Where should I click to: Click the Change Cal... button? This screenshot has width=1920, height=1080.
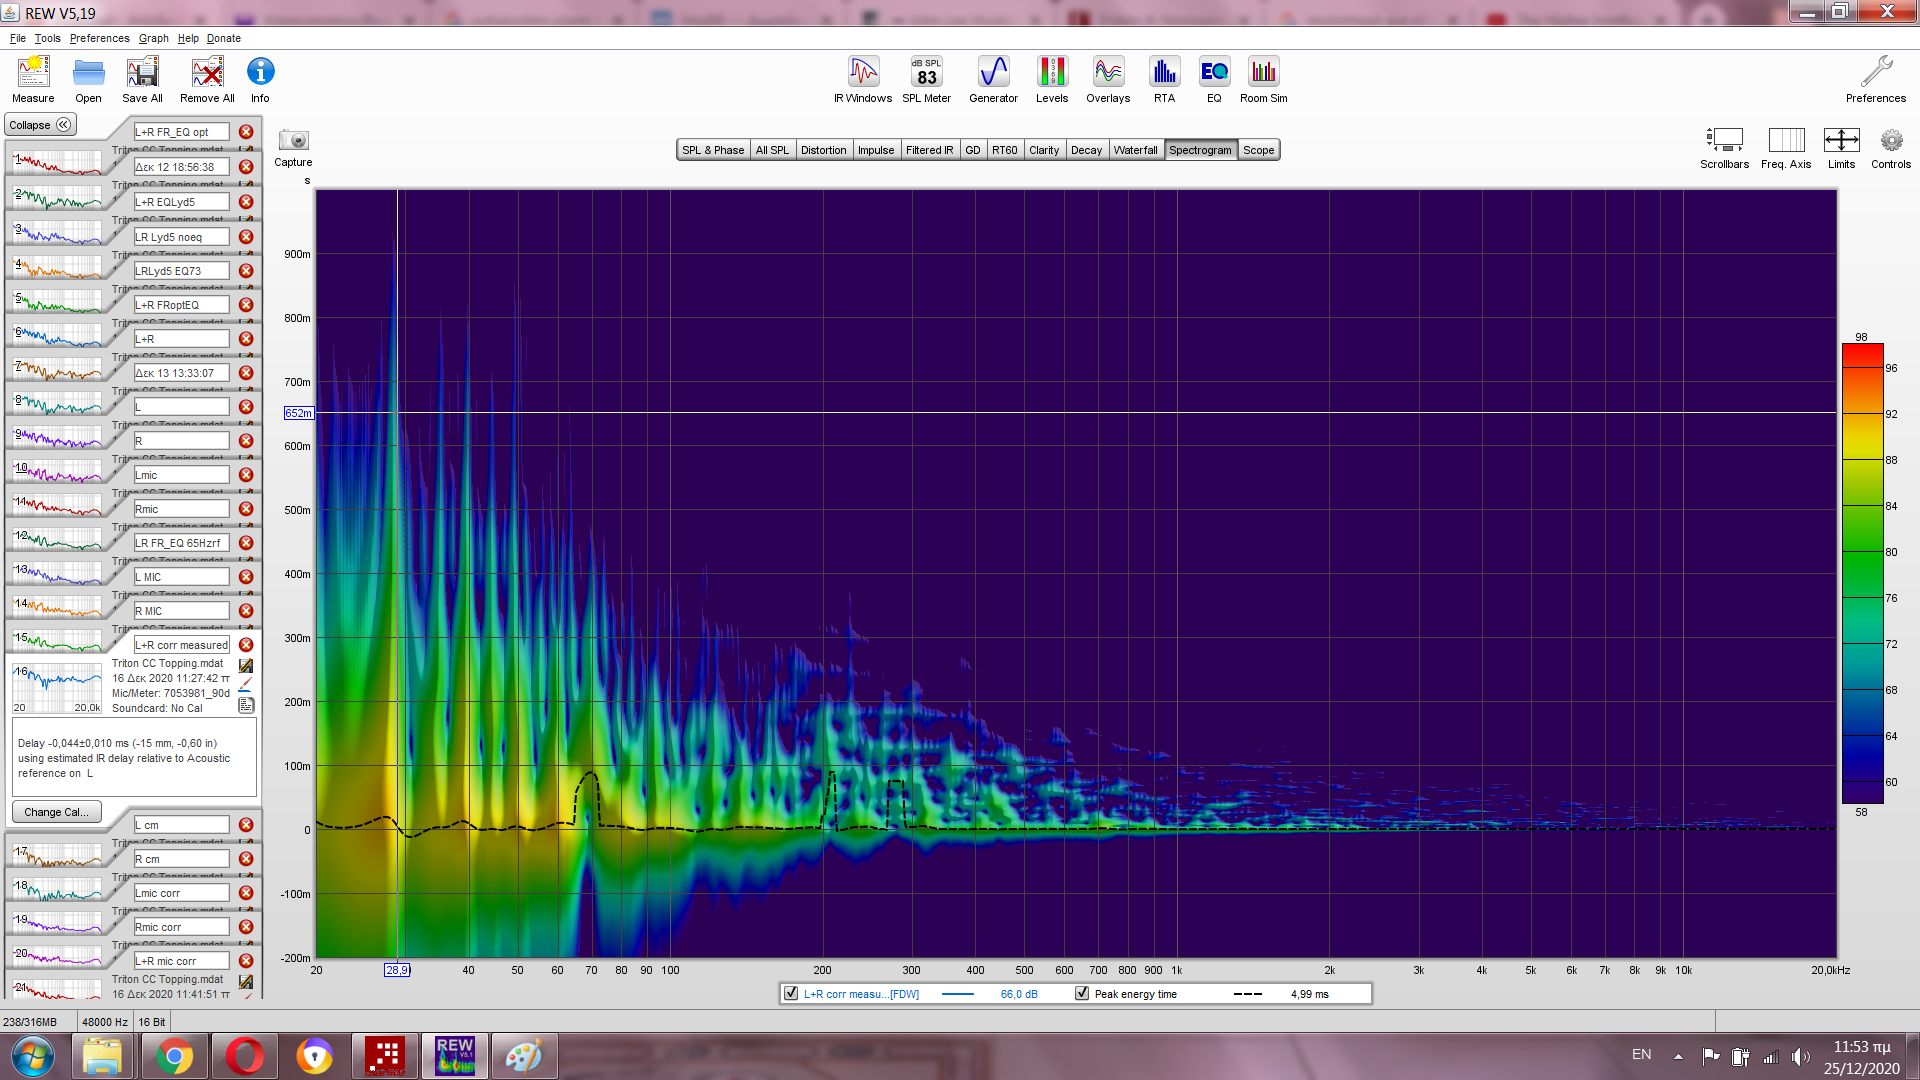point(56,812)
